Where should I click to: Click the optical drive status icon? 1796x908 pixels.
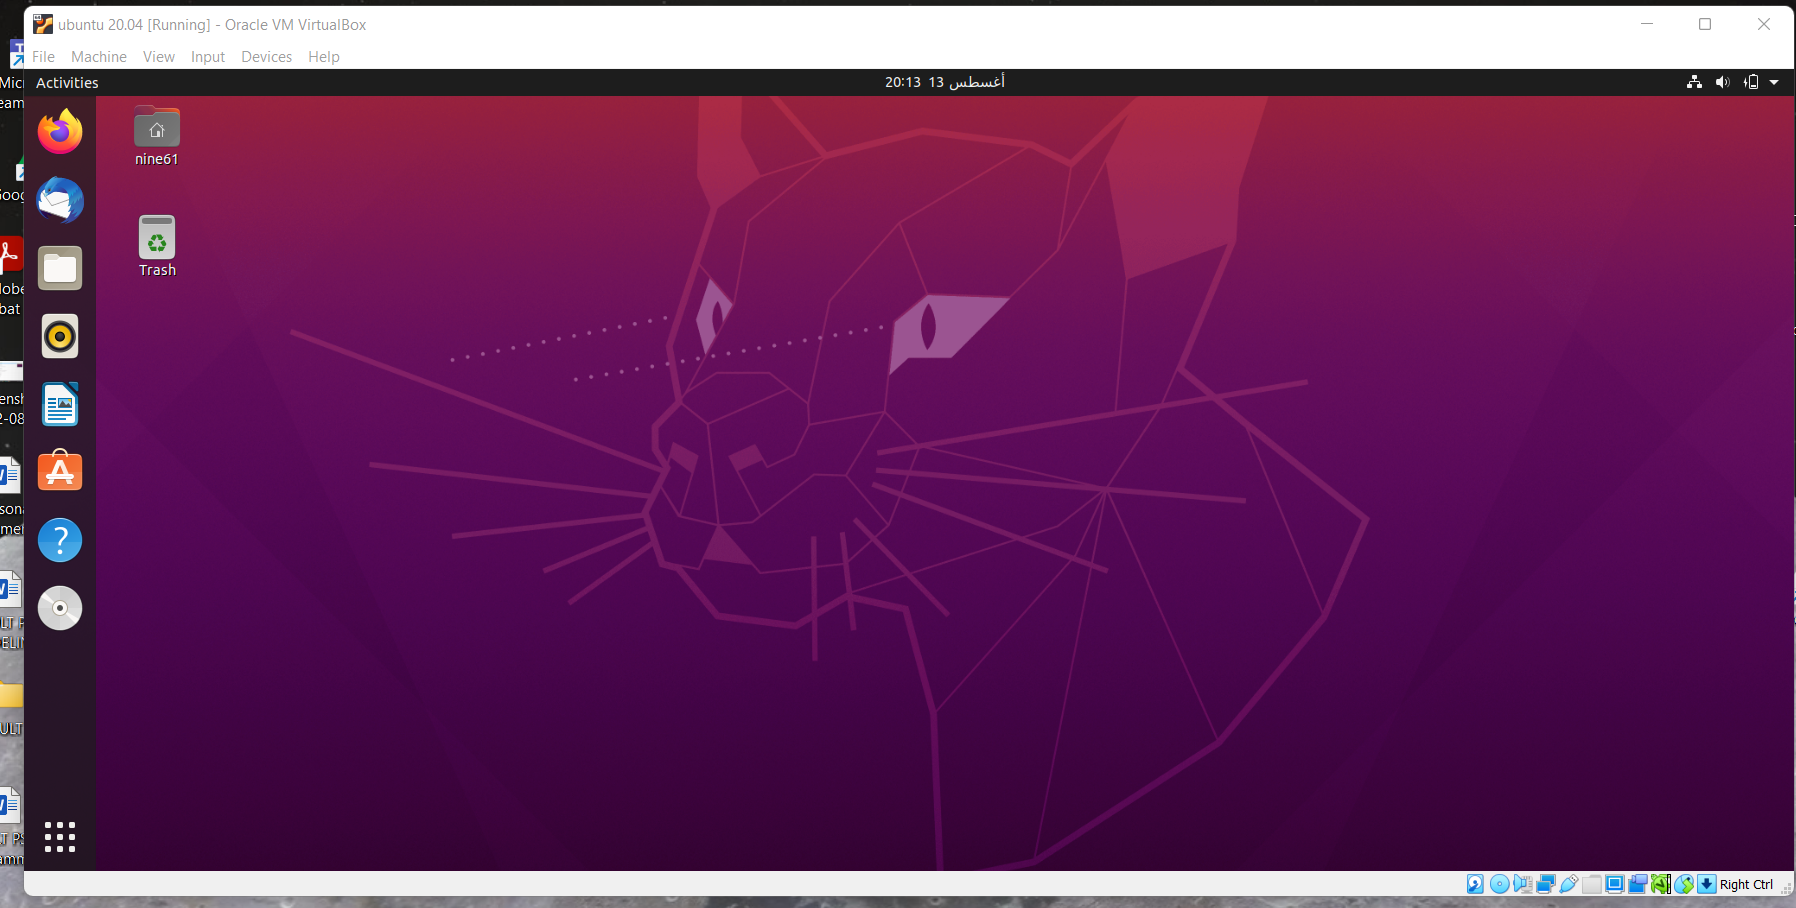(1499, 884)
